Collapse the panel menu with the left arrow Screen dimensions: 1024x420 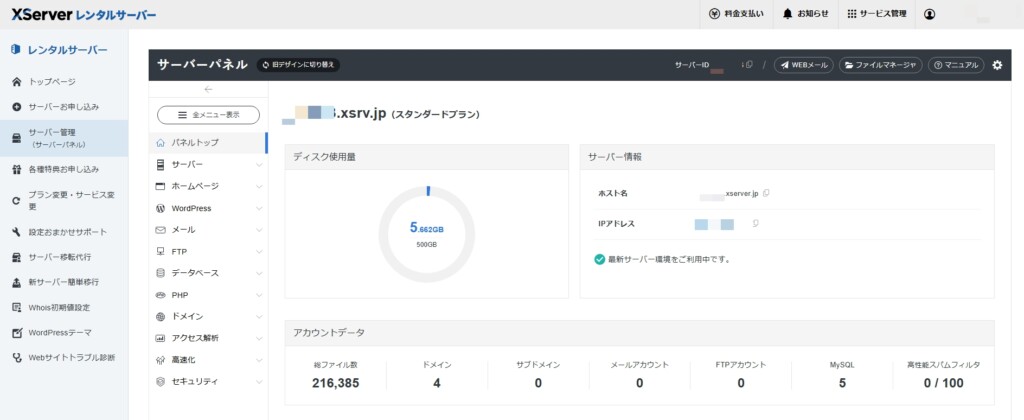pos(208,89)
